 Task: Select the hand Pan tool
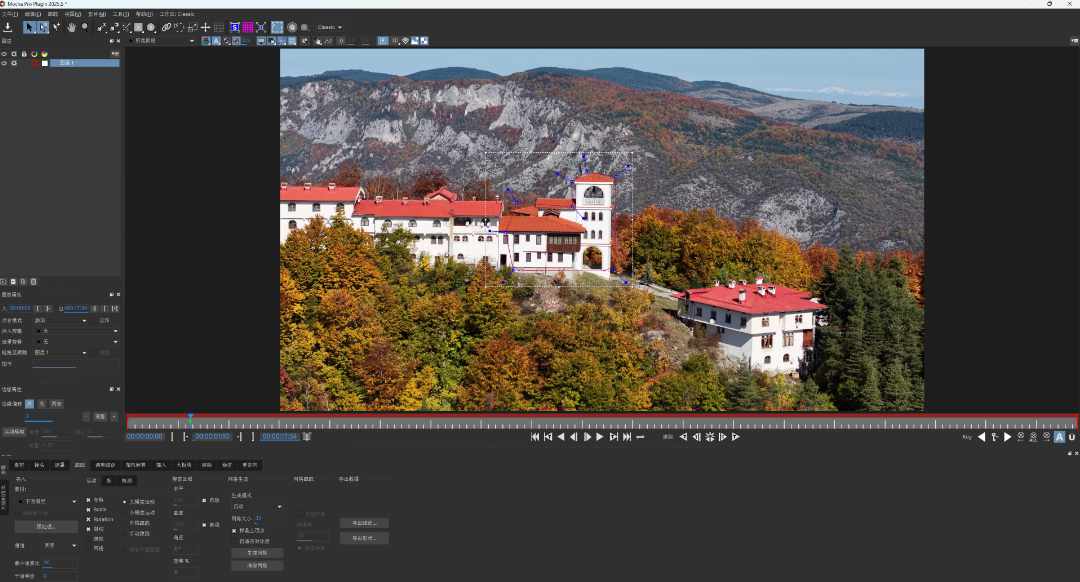coord(71,27)
